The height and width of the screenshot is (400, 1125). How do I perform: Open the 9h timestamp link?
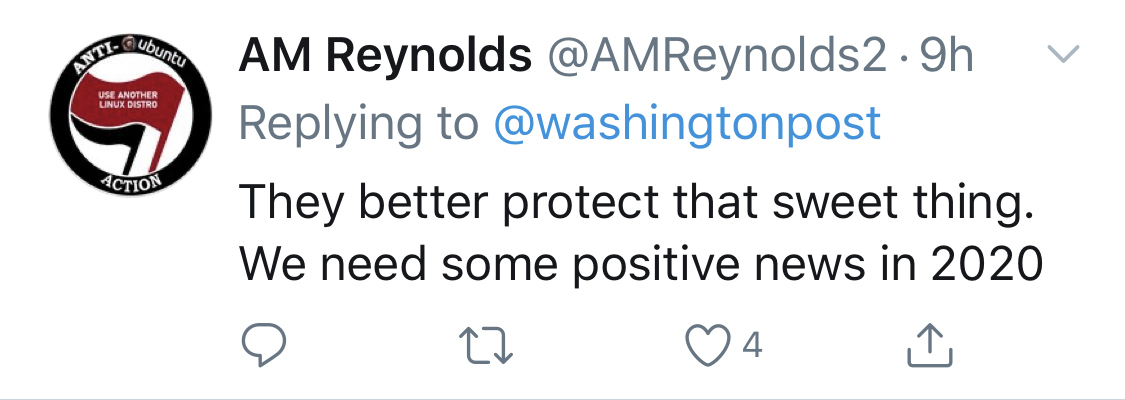[946, 59]
